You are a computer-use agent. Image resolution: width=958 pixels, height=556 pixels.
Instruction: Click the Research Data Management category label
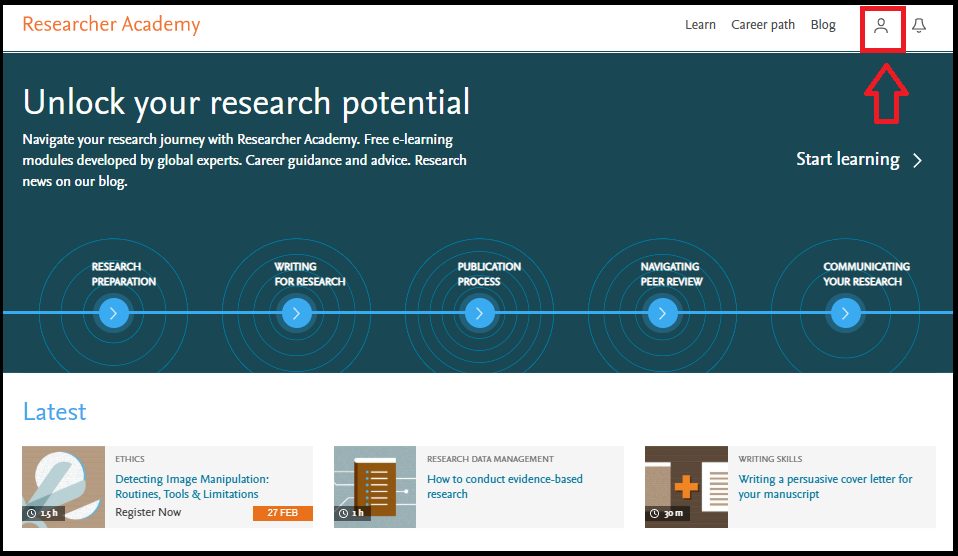coord(490,459)
